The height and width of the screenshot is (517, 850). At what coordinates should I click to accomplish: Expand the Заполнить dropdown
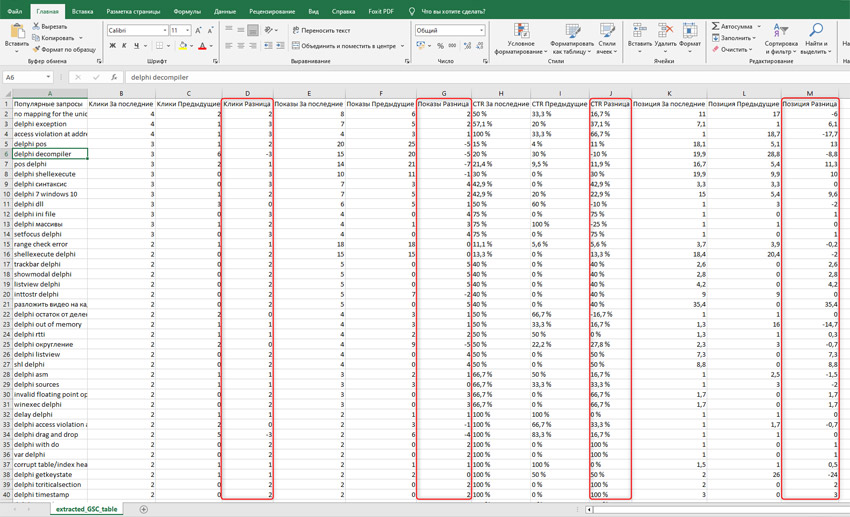(x=754, y=38)
